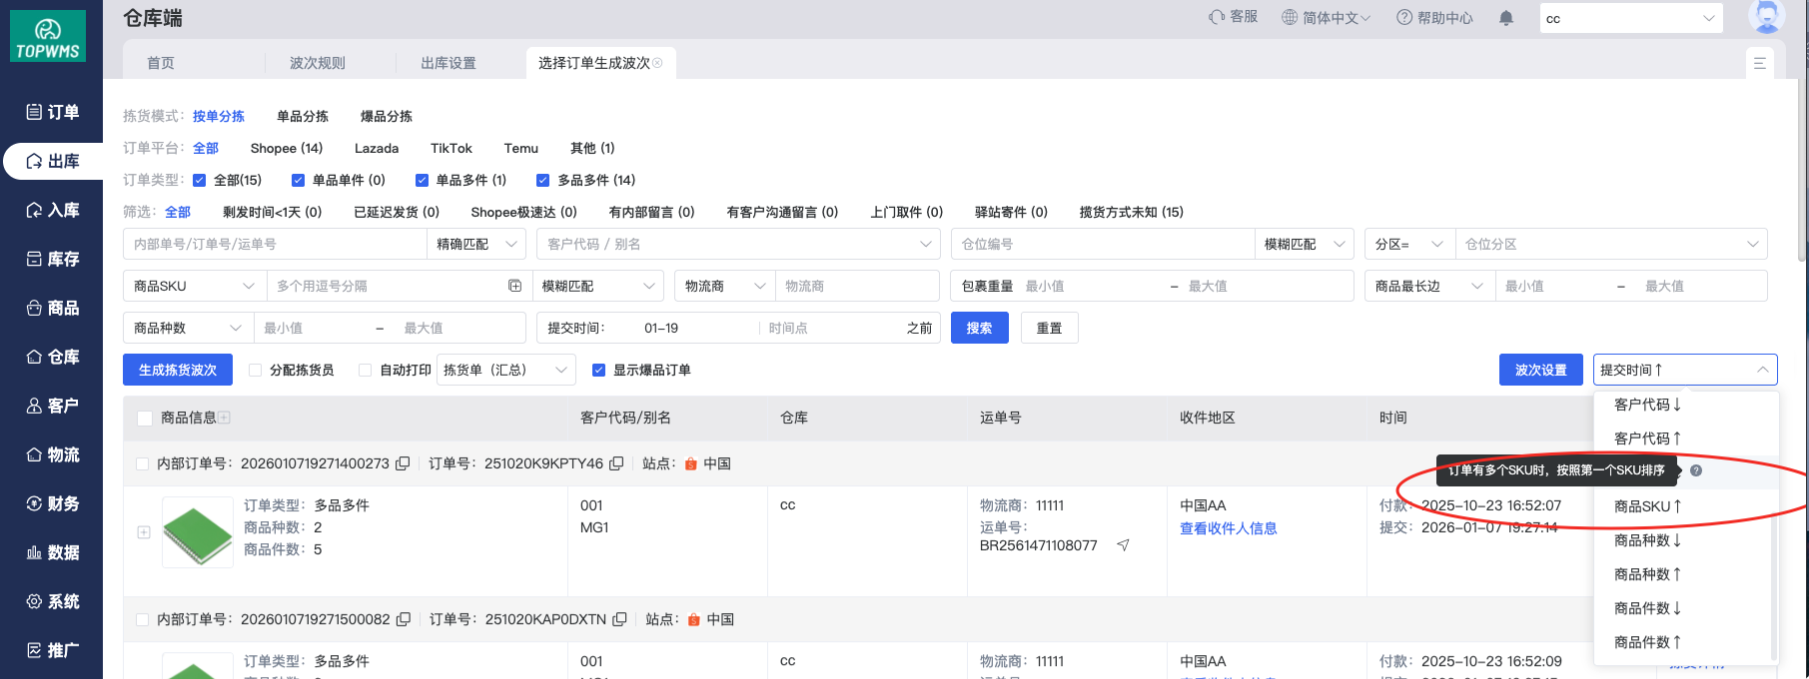The height and width of the screenshot is (679, 1809).
Task: Switch to the 首页 tab
Action: (x=161, y=63)
